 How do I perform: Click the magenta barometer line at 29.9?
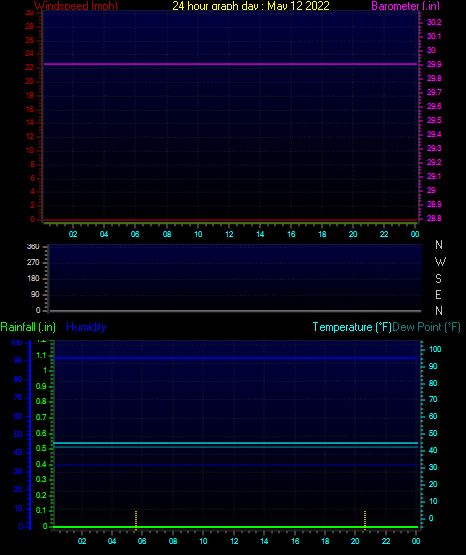click(x=230, y=64)
